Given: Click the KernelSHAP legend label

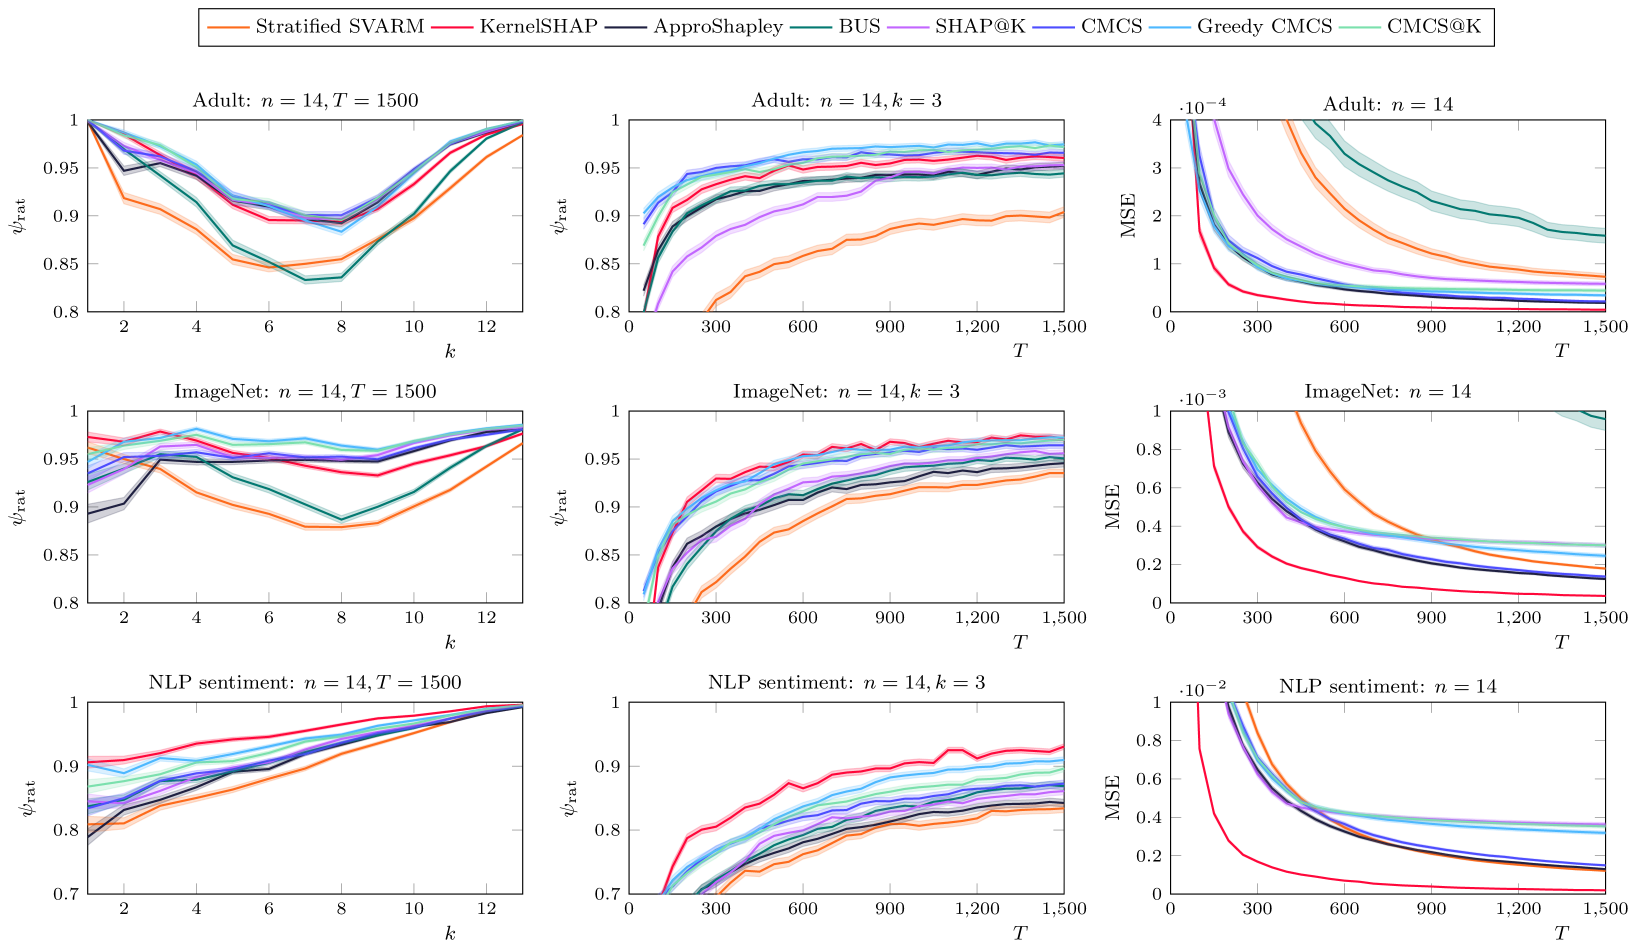Looking at the screenshot, I should (x=538, y=27).
